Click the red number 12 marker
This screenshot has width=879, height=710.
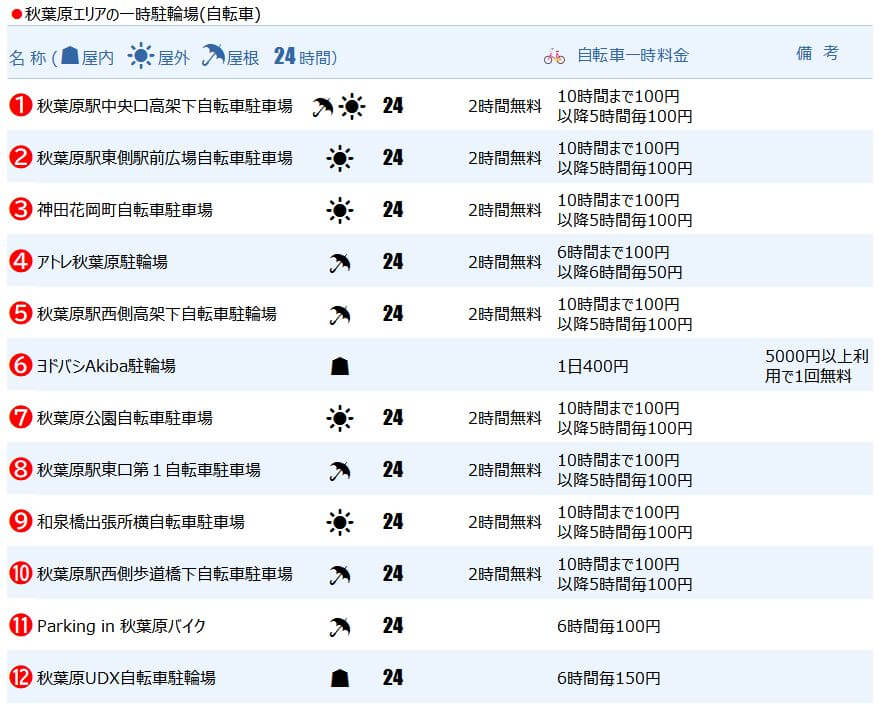[x=20, y=678]
